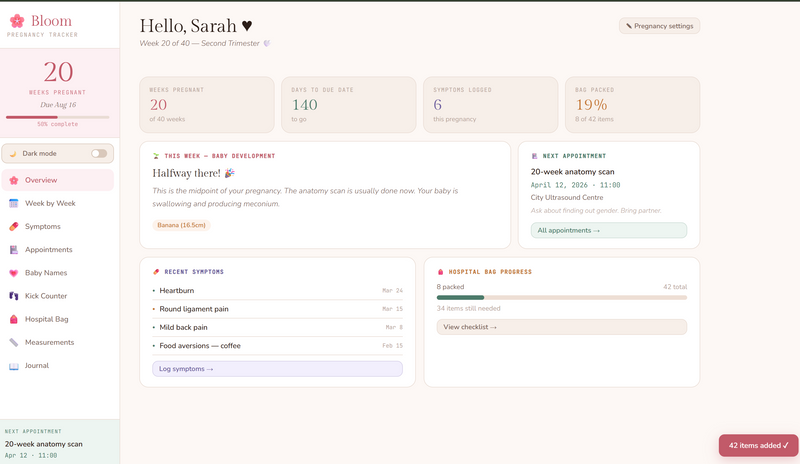Toggle the Dark mode switch
Image resolution: width=800 pixels, height=464 pixels.
tap(99, 153)
